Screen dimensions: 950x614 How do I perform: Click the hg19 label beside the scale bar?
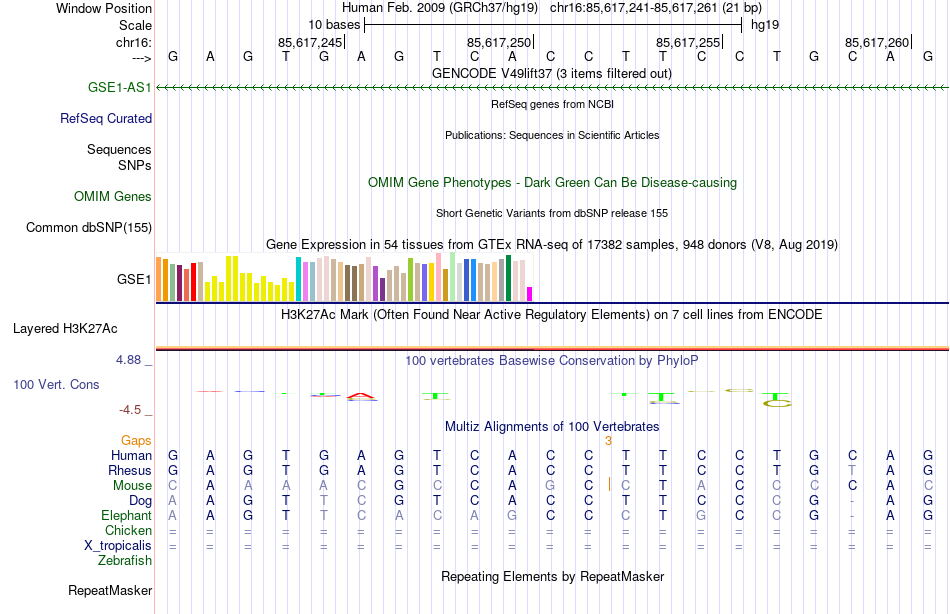pos(765,25)
